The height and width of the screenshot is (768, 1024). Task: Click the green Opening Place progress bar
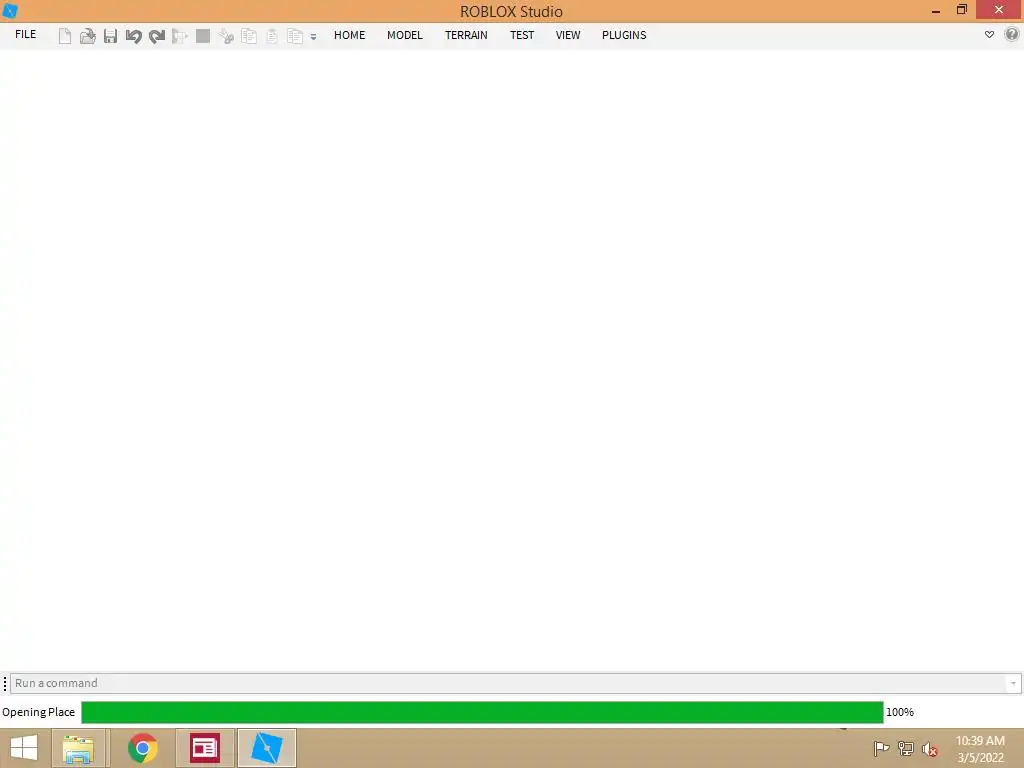pos(482,712)
